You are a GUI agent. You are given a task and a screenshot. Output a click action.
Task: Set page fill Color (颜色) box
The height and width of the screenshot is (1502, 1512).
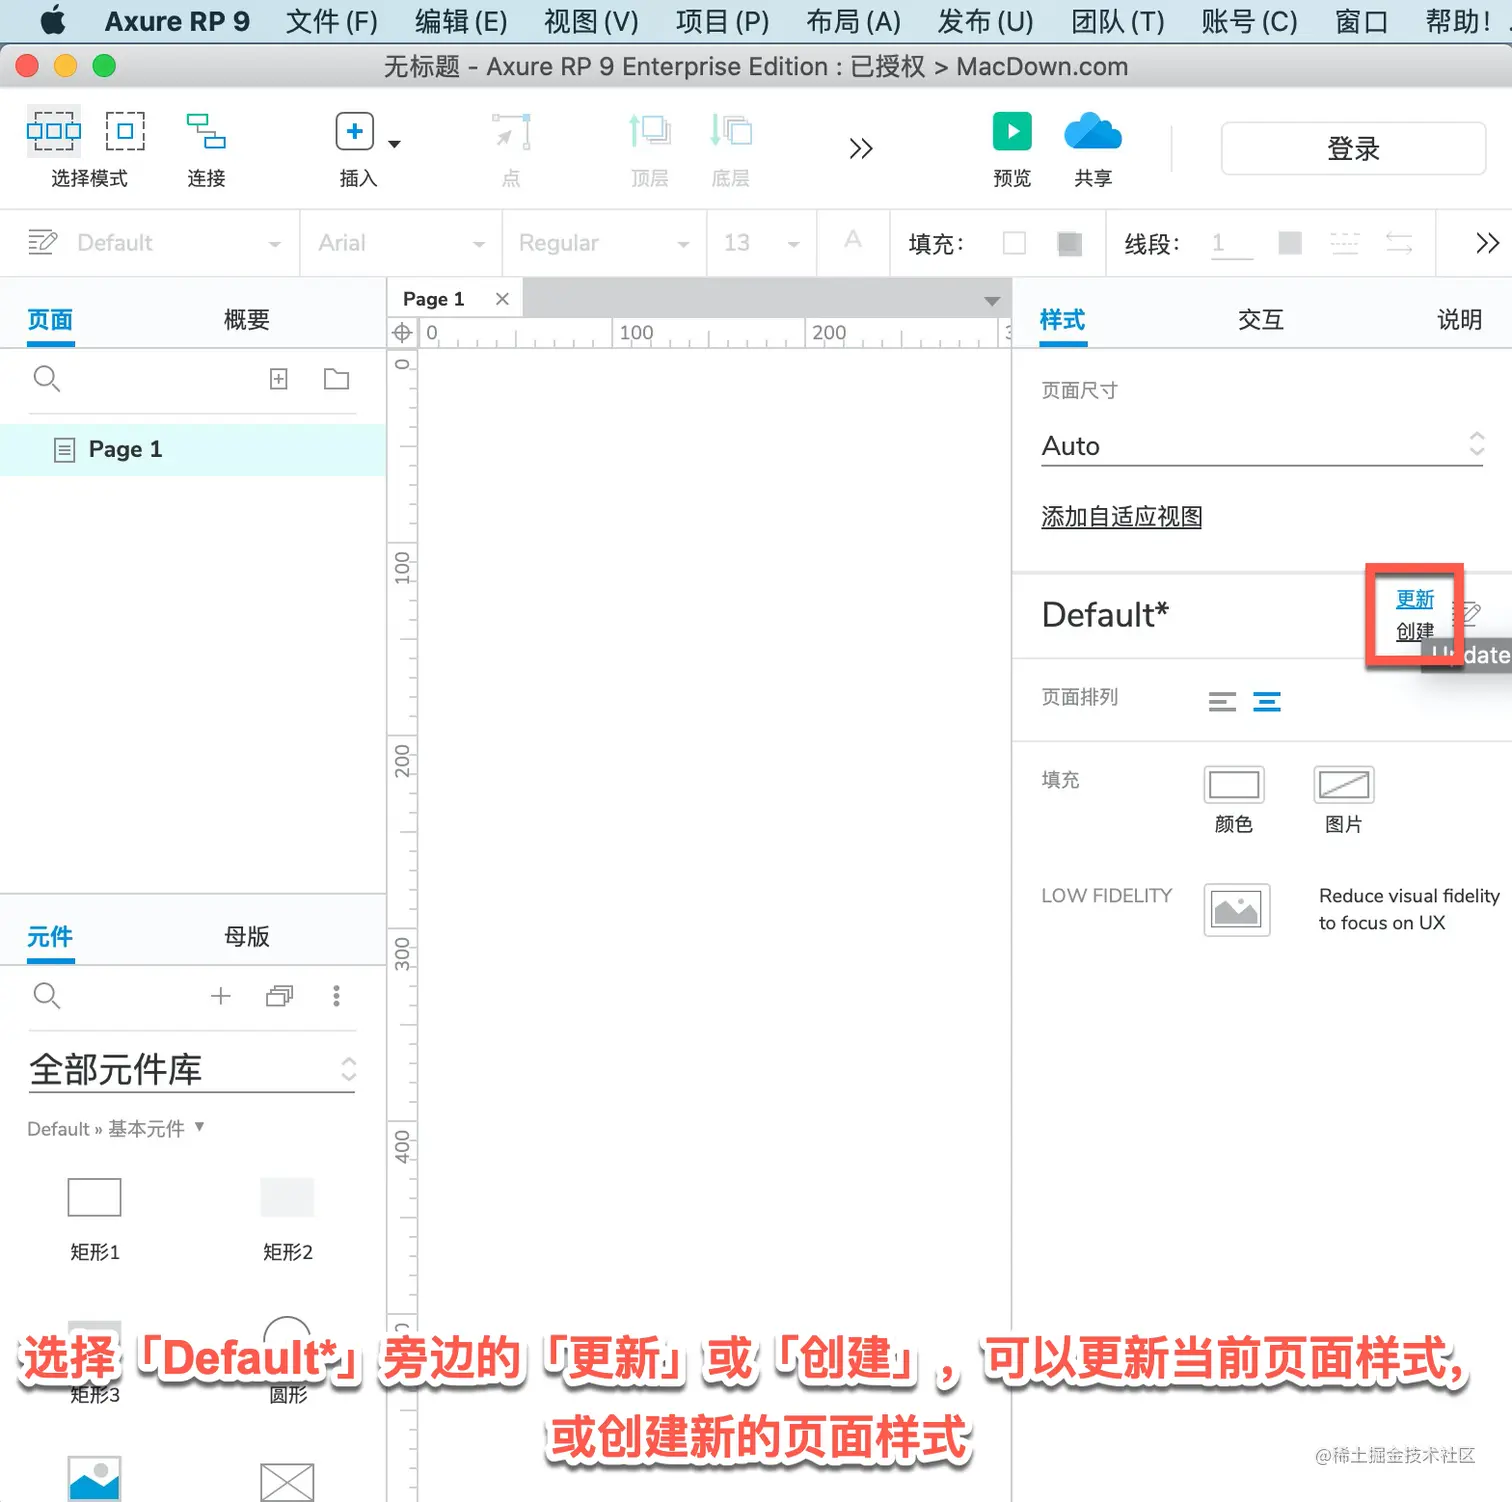point(1234,785)
